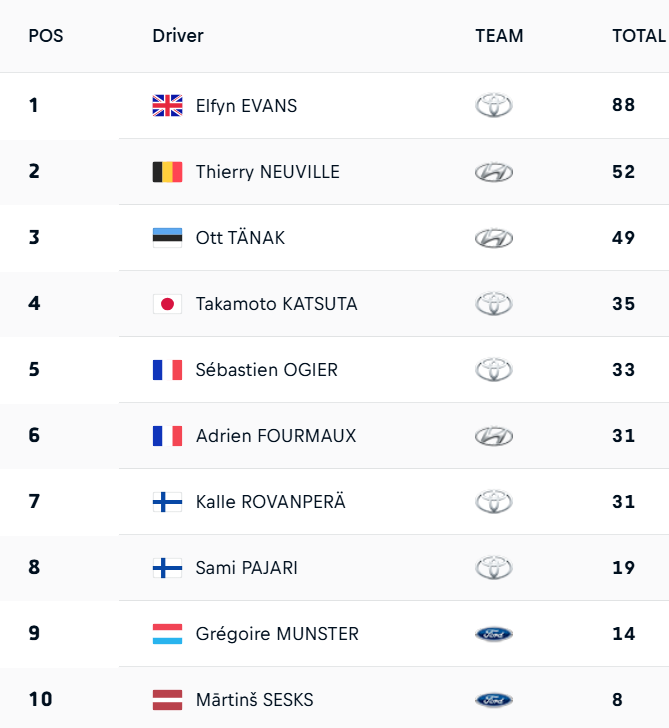669x728 pixels.
Task: Click the Japanese flag beside Takamoto Katsuta
Action: [167, 303]
